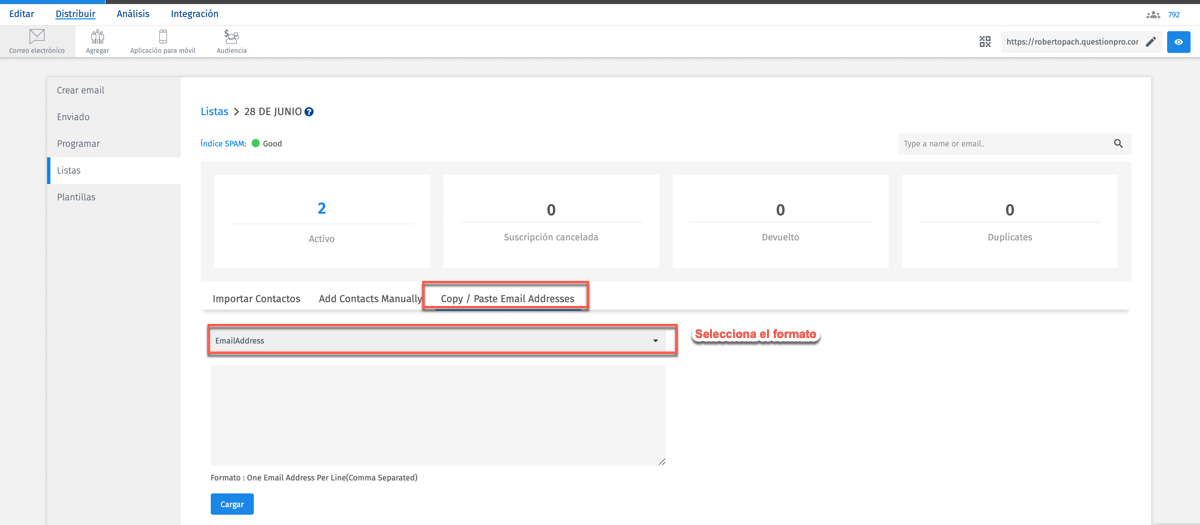Preview survey with the blue eye button

click(x=1178, y=42)
